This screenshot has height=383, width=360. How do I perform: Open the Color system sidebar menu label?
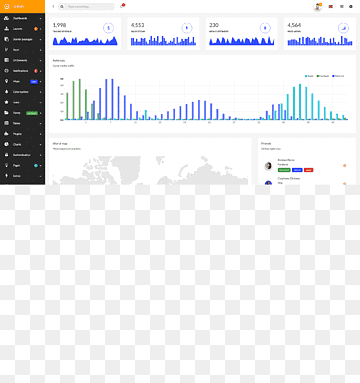tap(21, 92)
